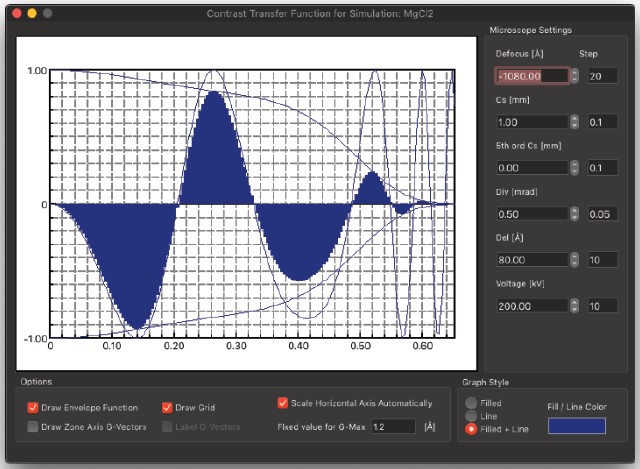The width and height of the screenshot is (640, 469).
Task: Click the Defocus stepper arrows
Action: click(574, 76)
